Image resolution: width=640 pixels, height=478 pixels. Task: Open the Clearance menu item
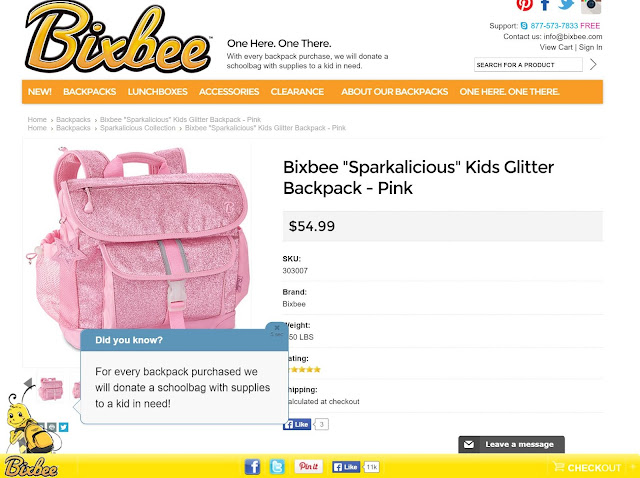tap(297, 91)
